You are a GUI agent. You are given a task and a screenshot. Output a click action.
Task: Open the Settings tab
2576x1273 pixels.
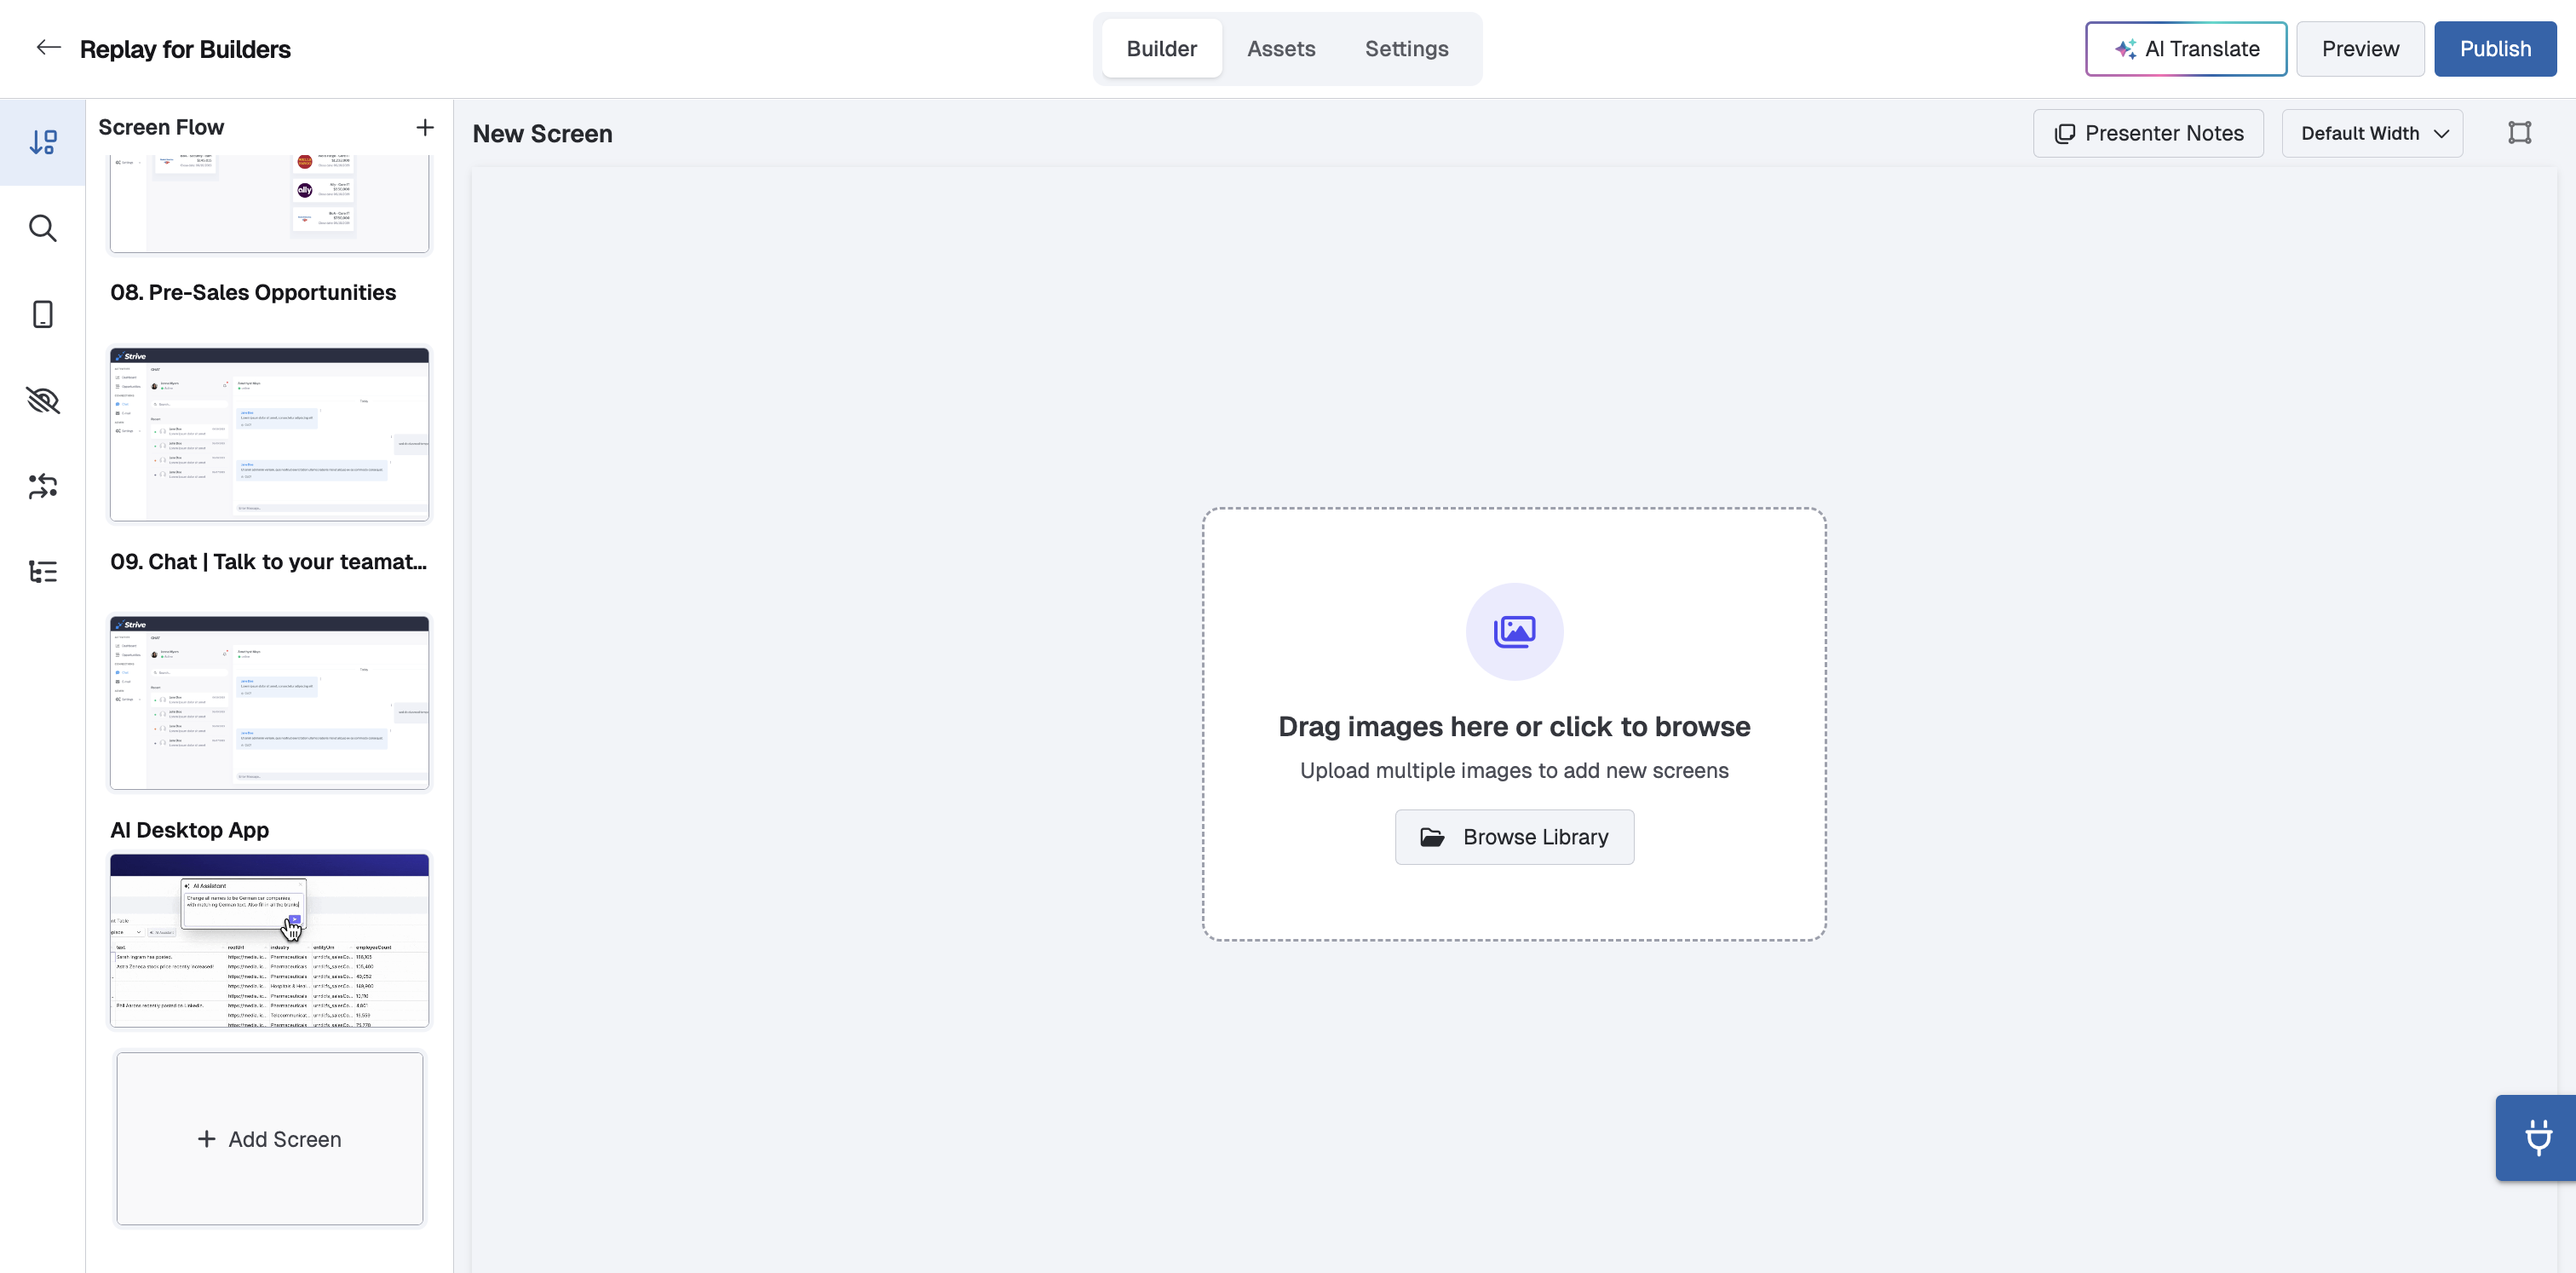[1406, 48]
